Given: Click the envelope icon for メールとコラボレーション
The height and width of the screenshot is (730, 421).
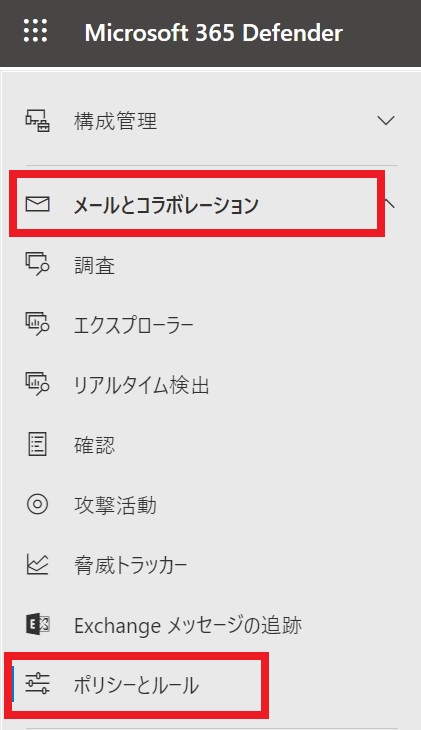Looking at the screenshot, I should coord(37,204).
